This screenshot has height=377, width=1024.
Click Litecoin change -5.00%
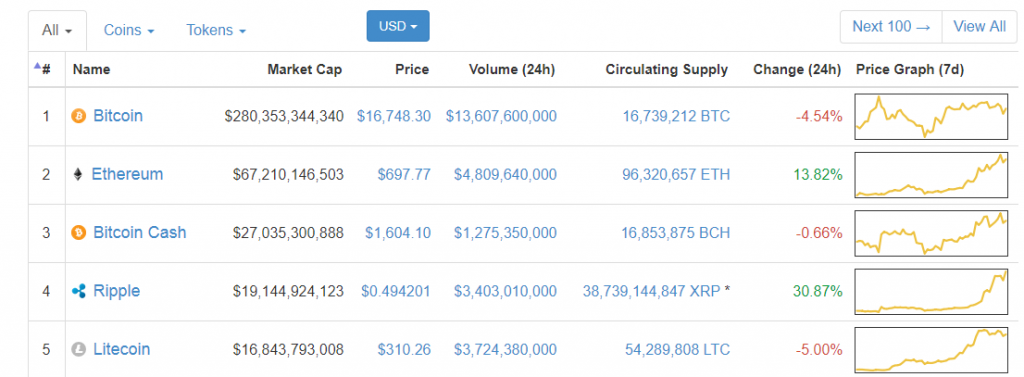point(819,350)
